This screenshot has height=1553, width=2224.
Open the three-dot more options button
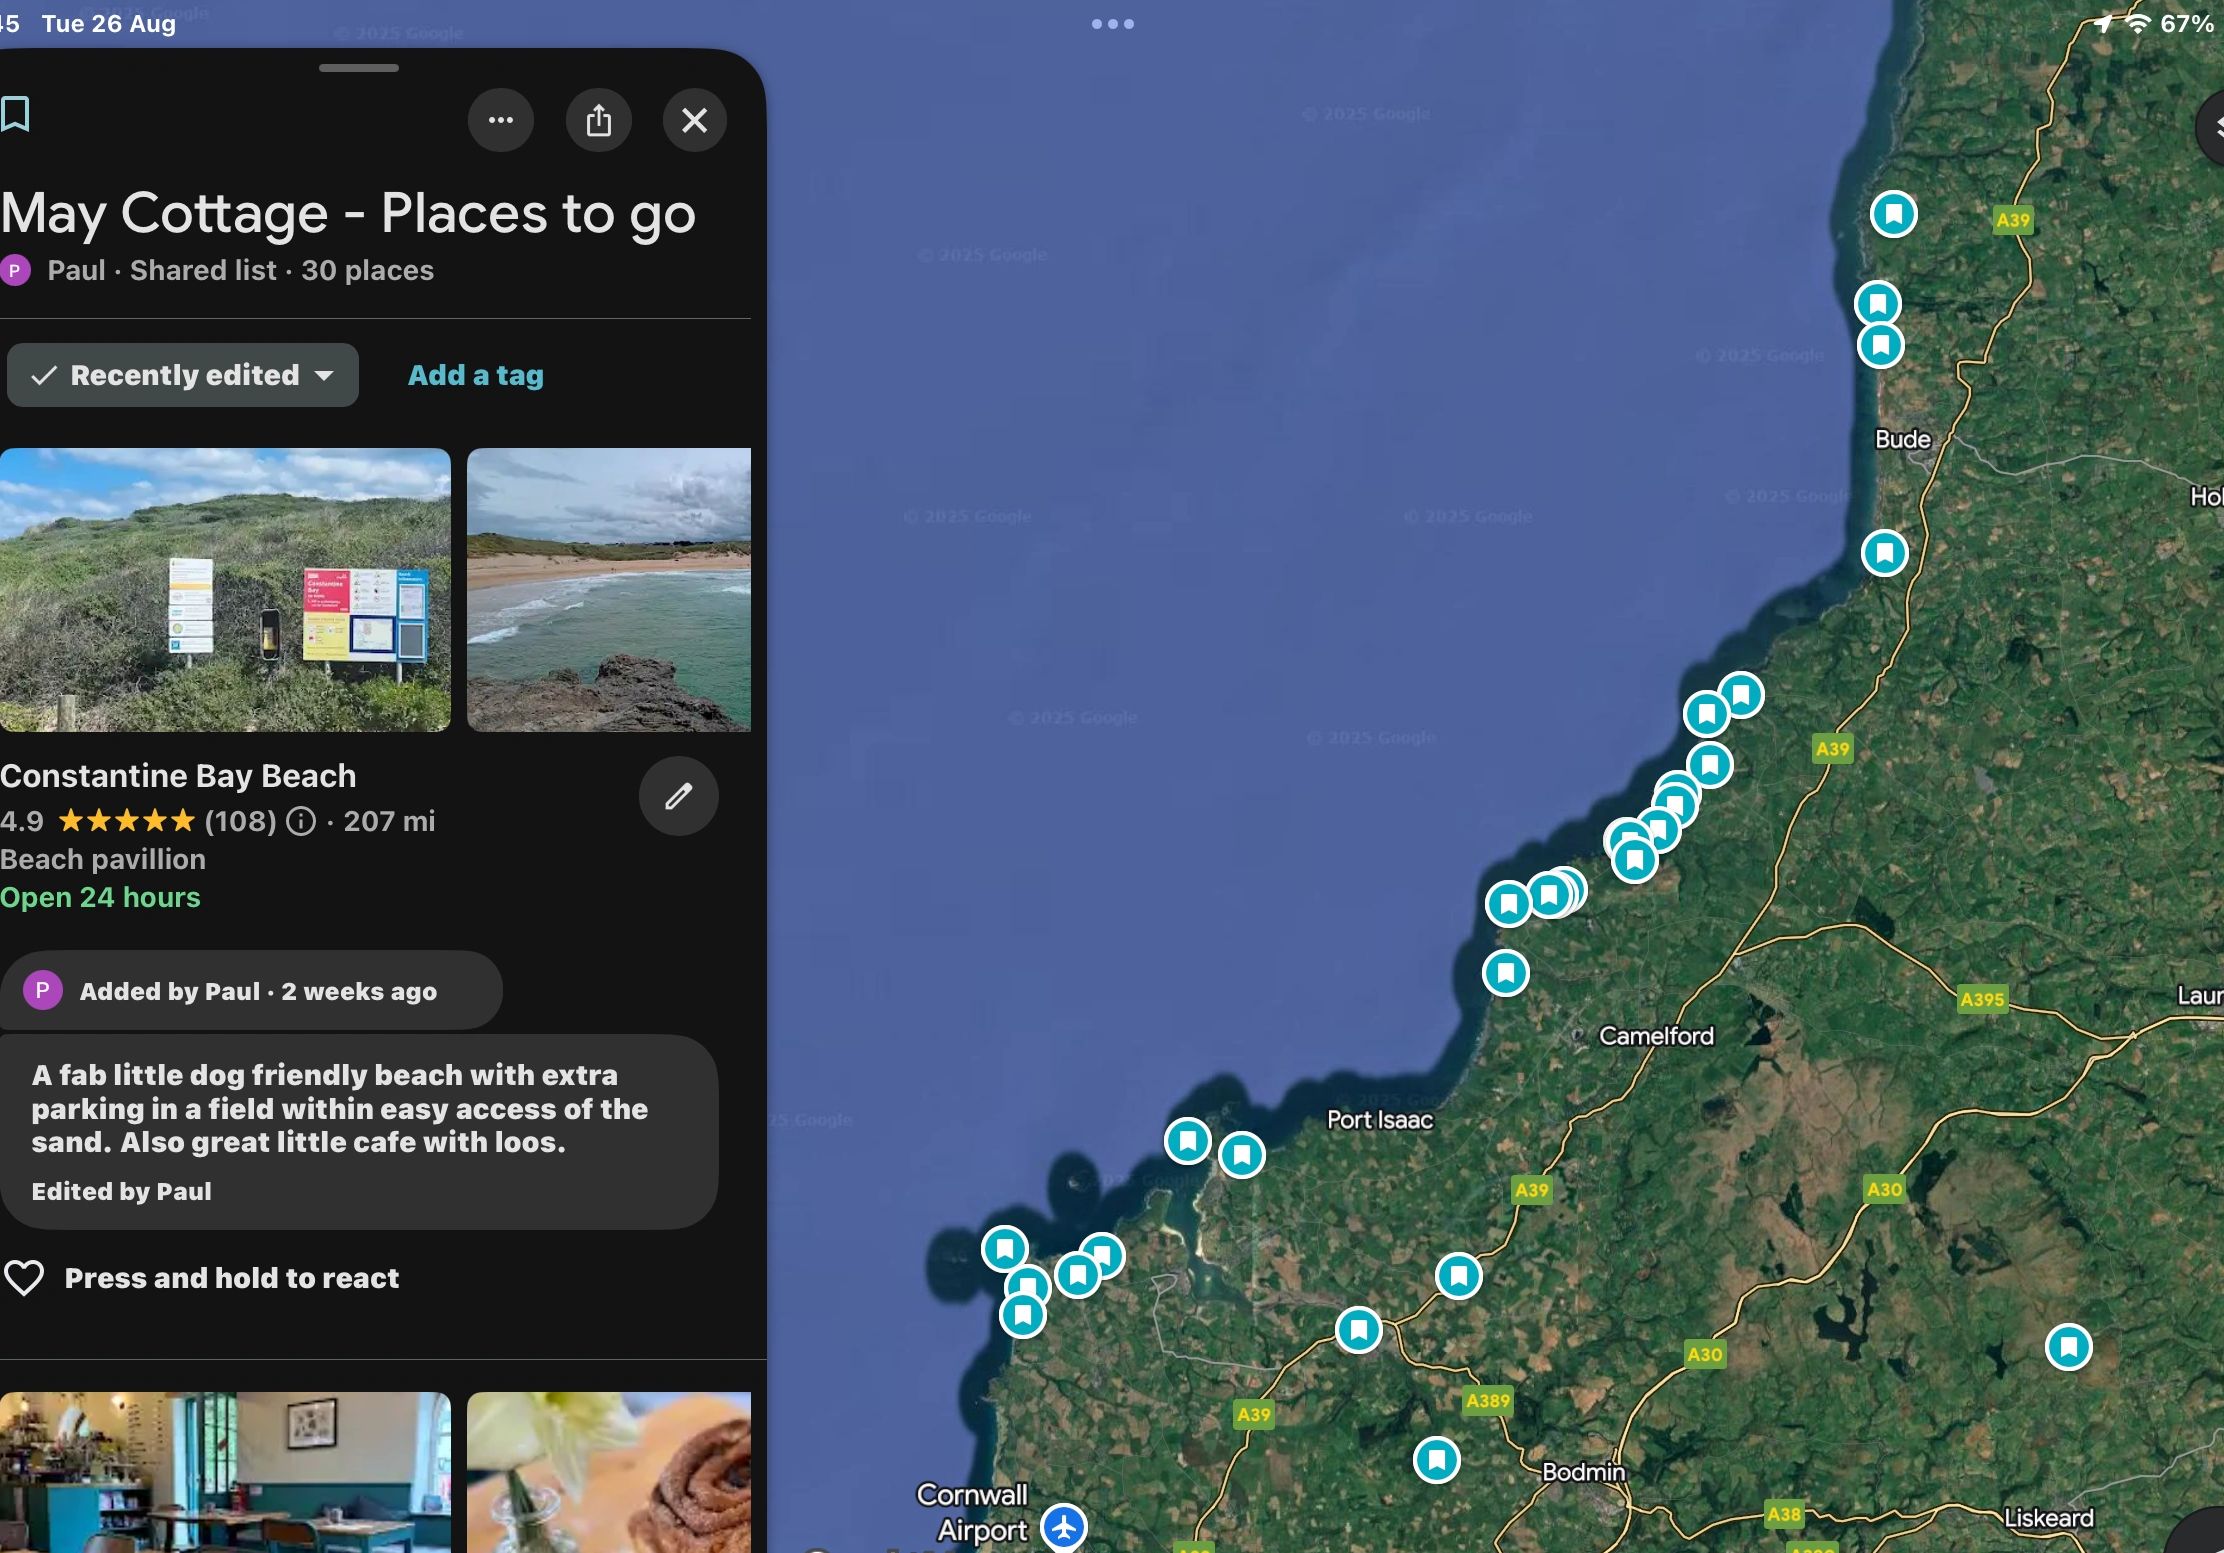(501, 120)
